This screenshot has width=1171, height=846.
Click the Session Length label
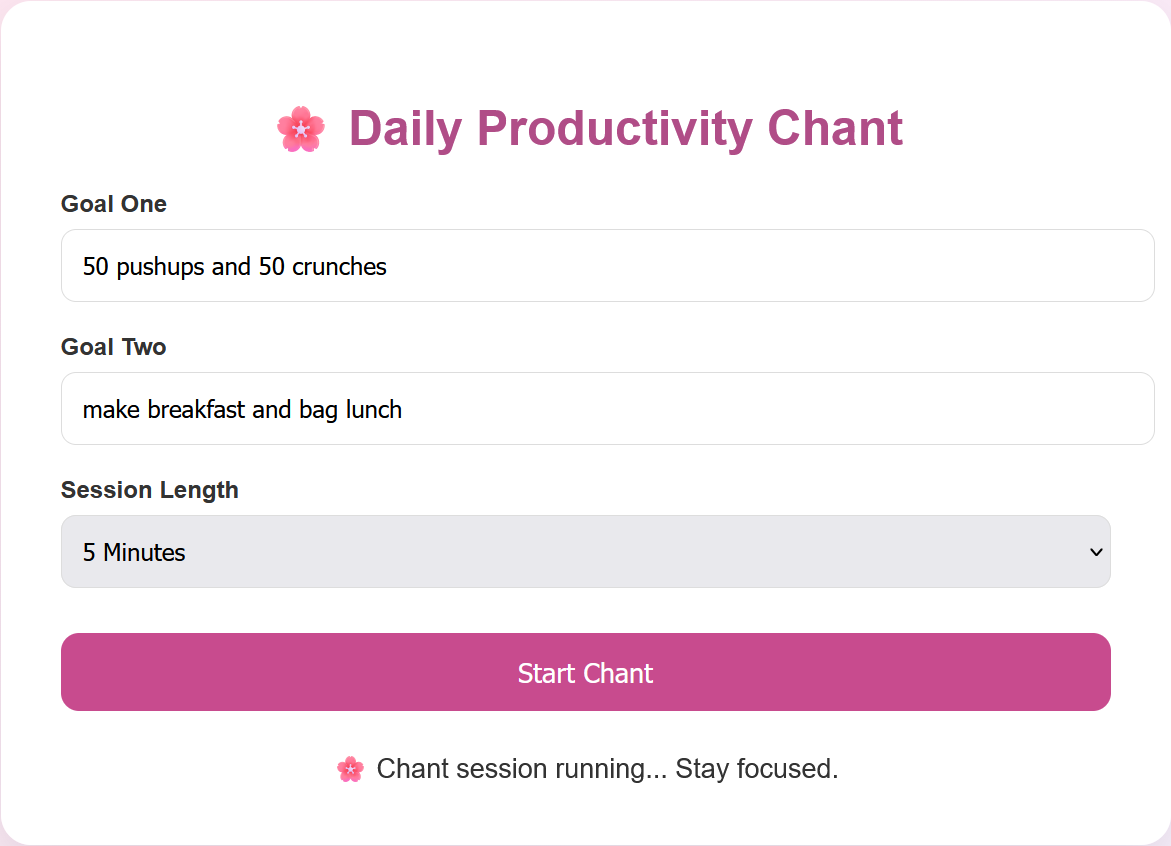click(149, 490)
